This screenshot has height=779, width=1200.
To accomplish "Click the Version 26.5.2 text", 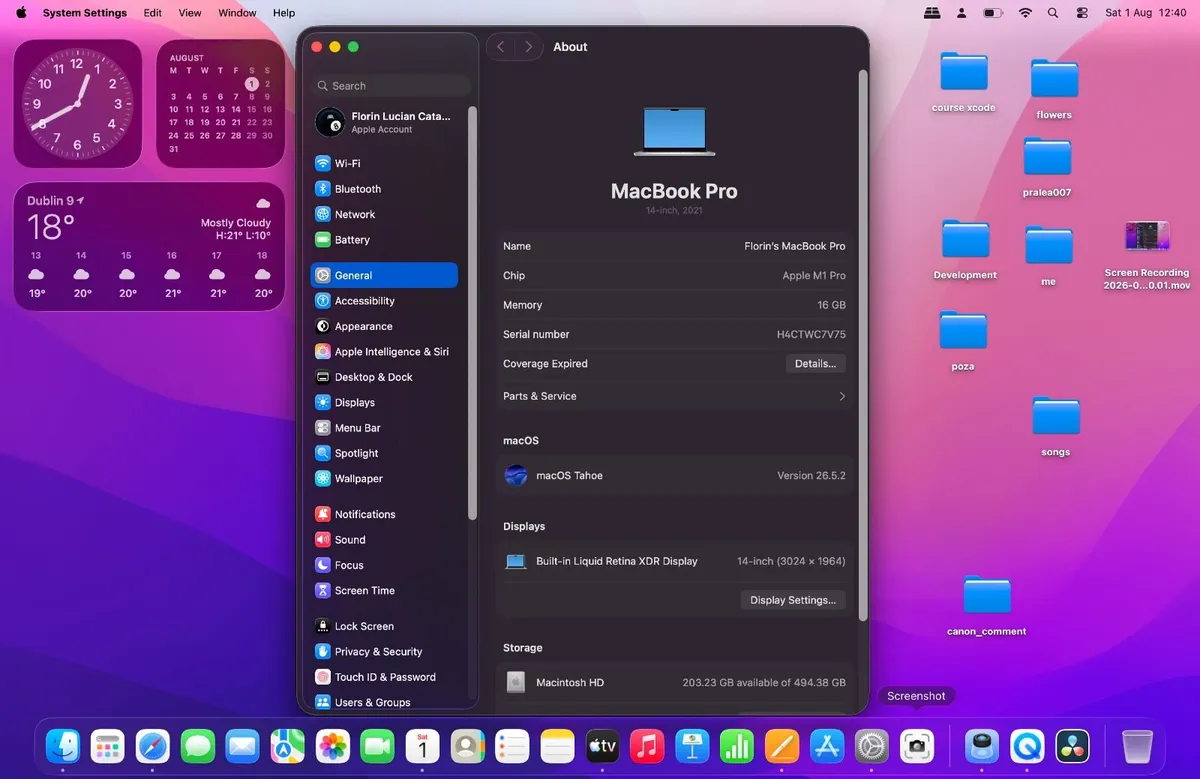I will [x=811, y=476].
